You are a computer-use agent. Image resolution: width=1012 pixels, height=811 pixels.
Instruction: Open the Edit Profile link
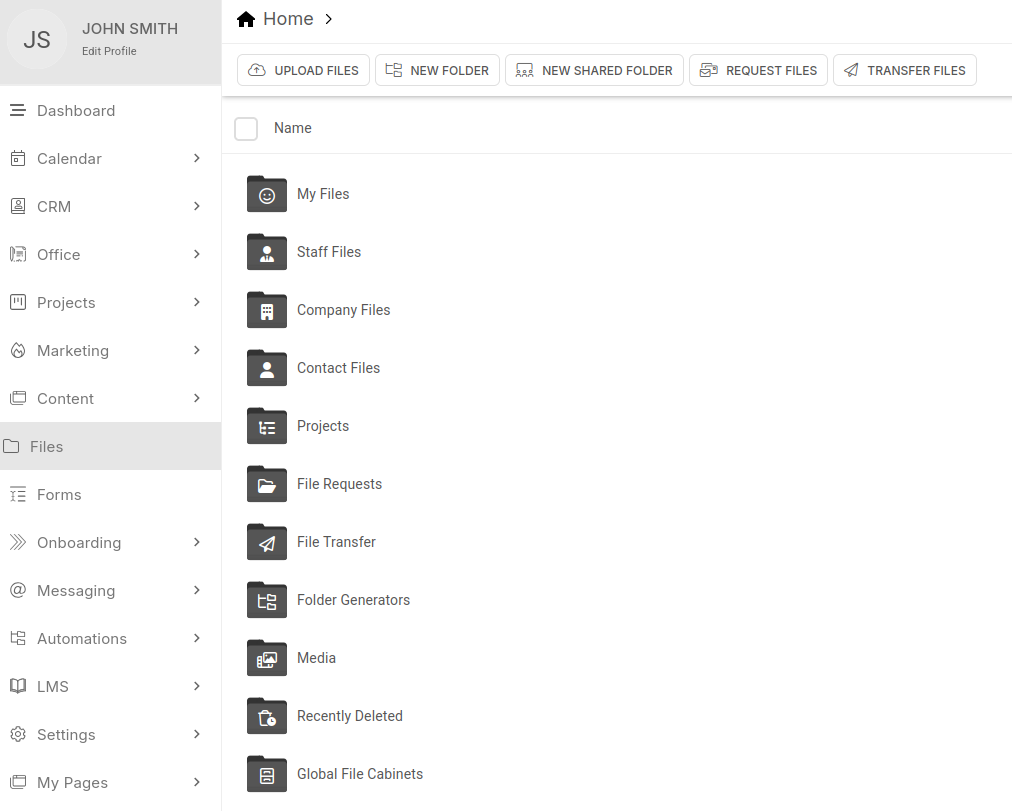pos(109,51)
